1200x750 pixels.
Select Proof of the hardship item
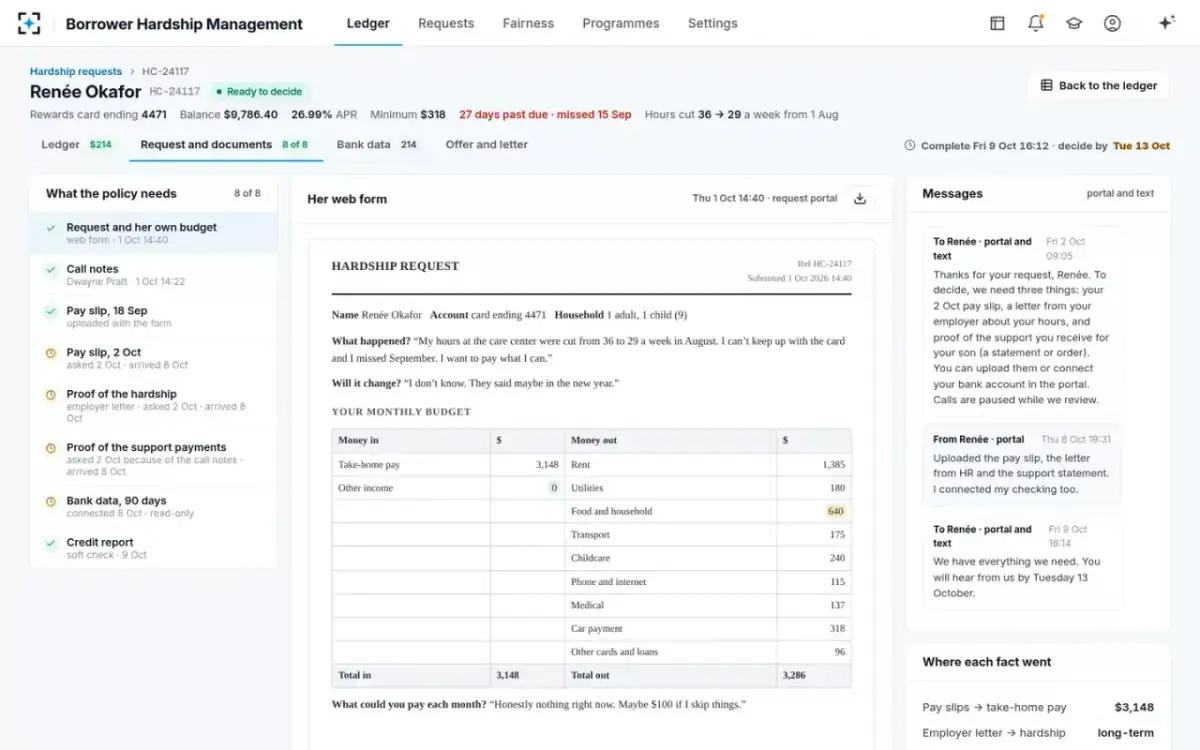[x=153, y=406]
